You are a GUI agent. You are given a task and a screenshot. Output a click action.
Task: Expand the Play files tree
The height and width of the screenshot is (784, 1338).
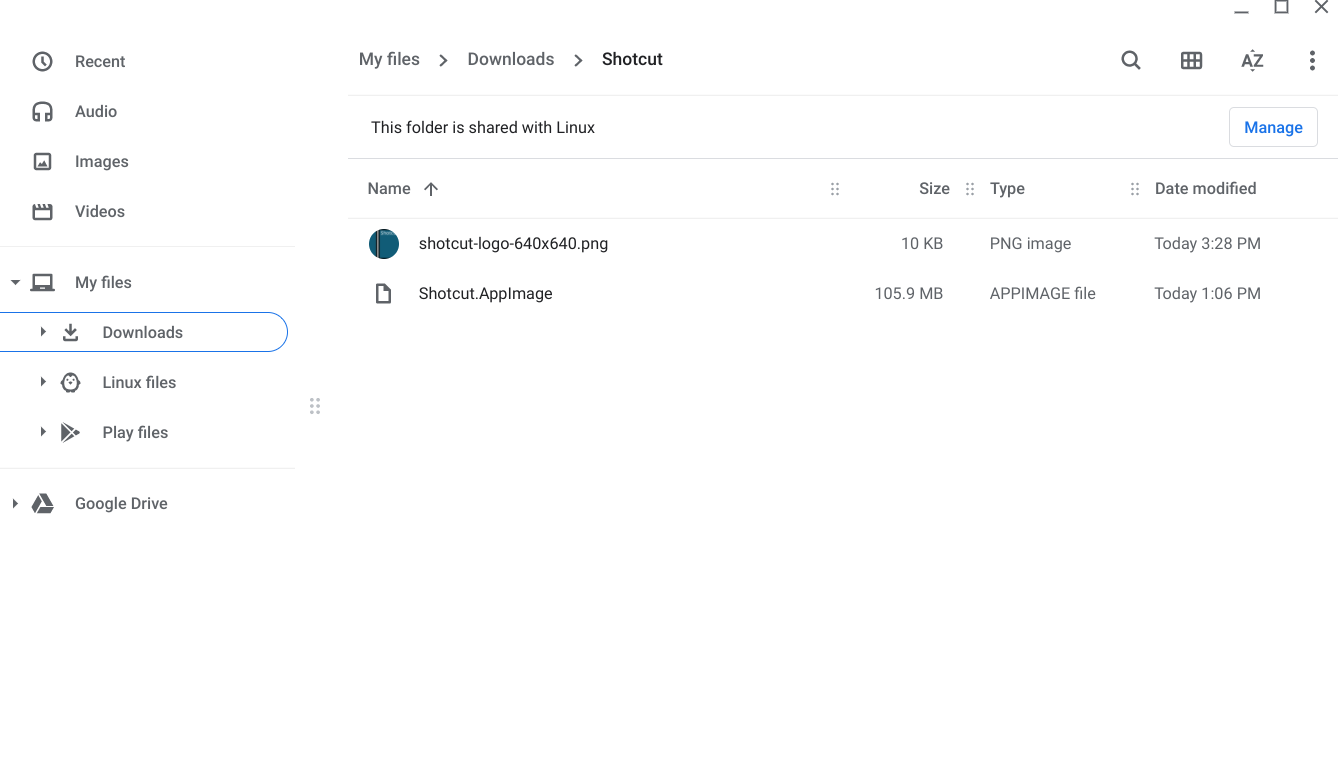point(43,432)
